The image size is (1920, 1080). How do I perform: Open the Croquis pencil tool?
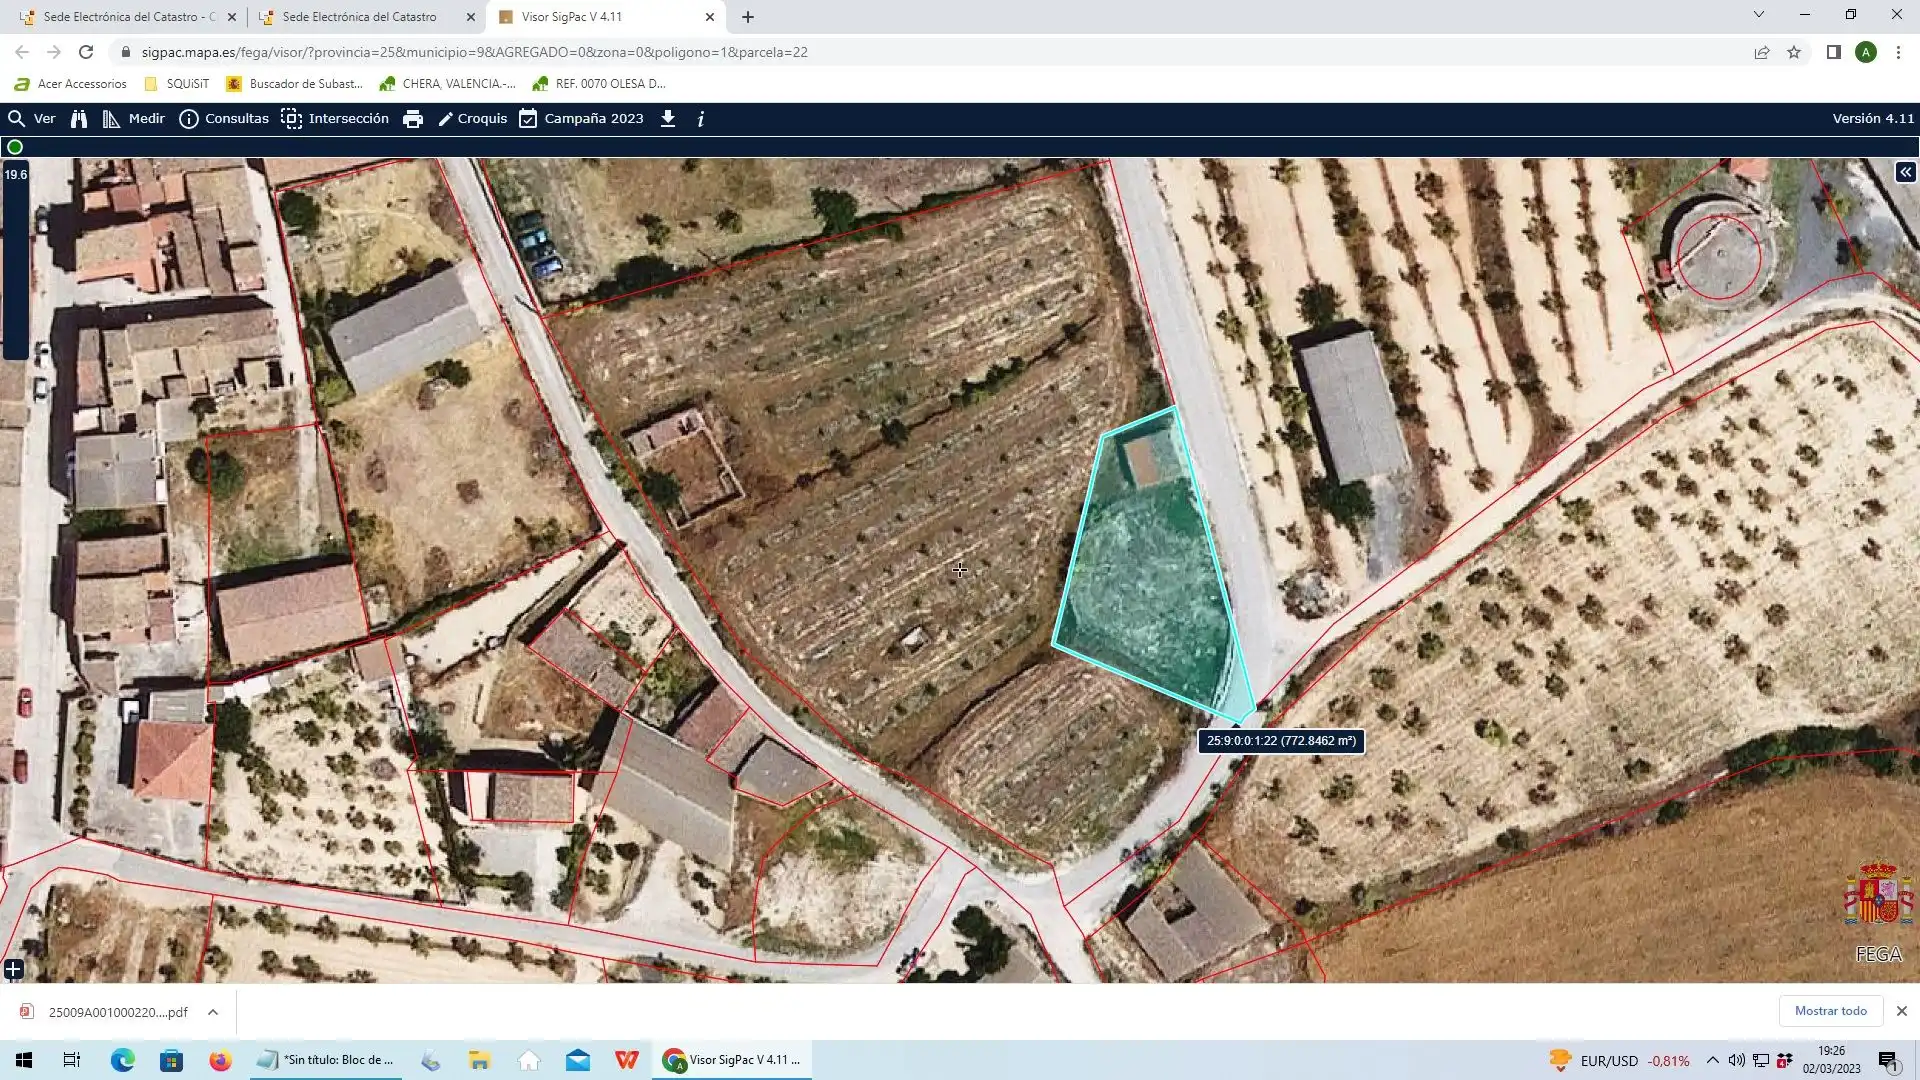[x=473, y=119]
